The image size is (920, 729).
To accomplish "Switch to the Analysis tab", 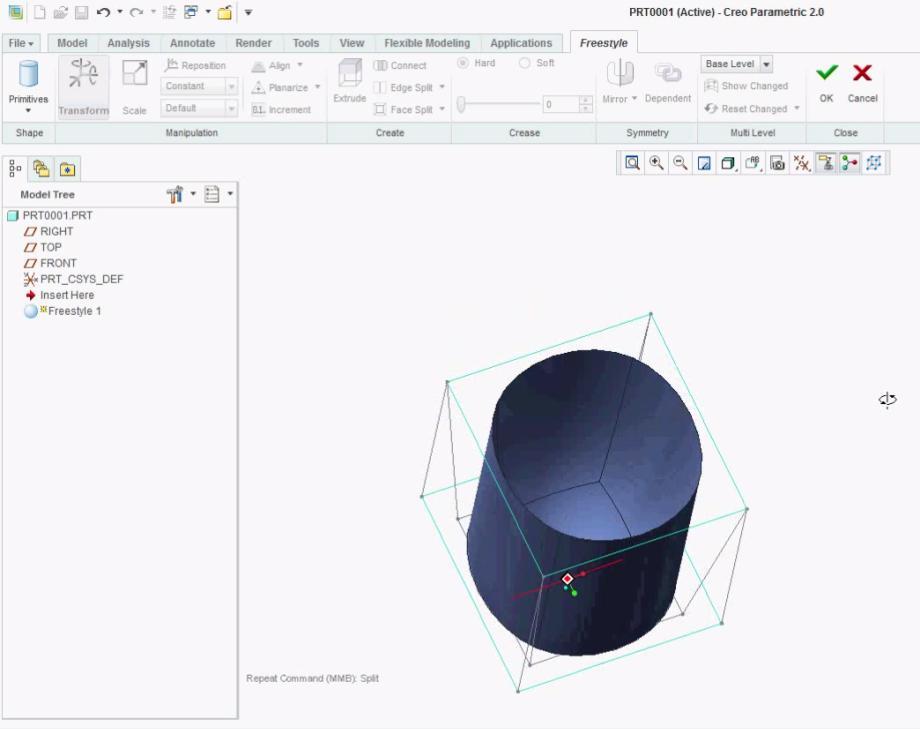I will pyautogui.click(x=128, y=43).
